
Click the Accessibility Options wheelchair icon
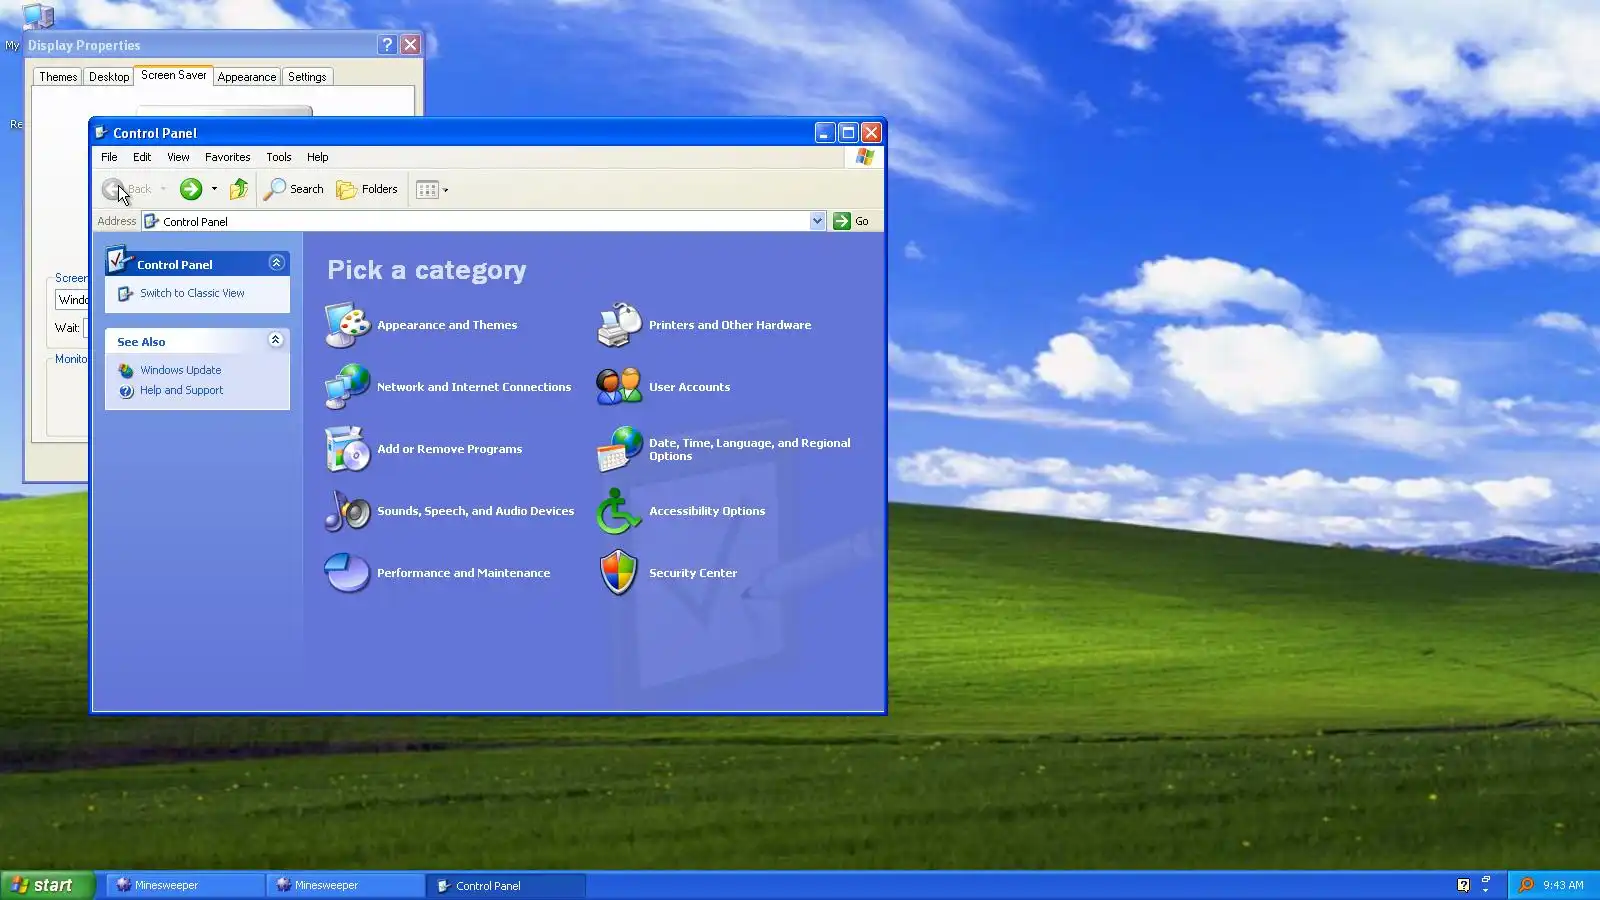click(620, 511)
